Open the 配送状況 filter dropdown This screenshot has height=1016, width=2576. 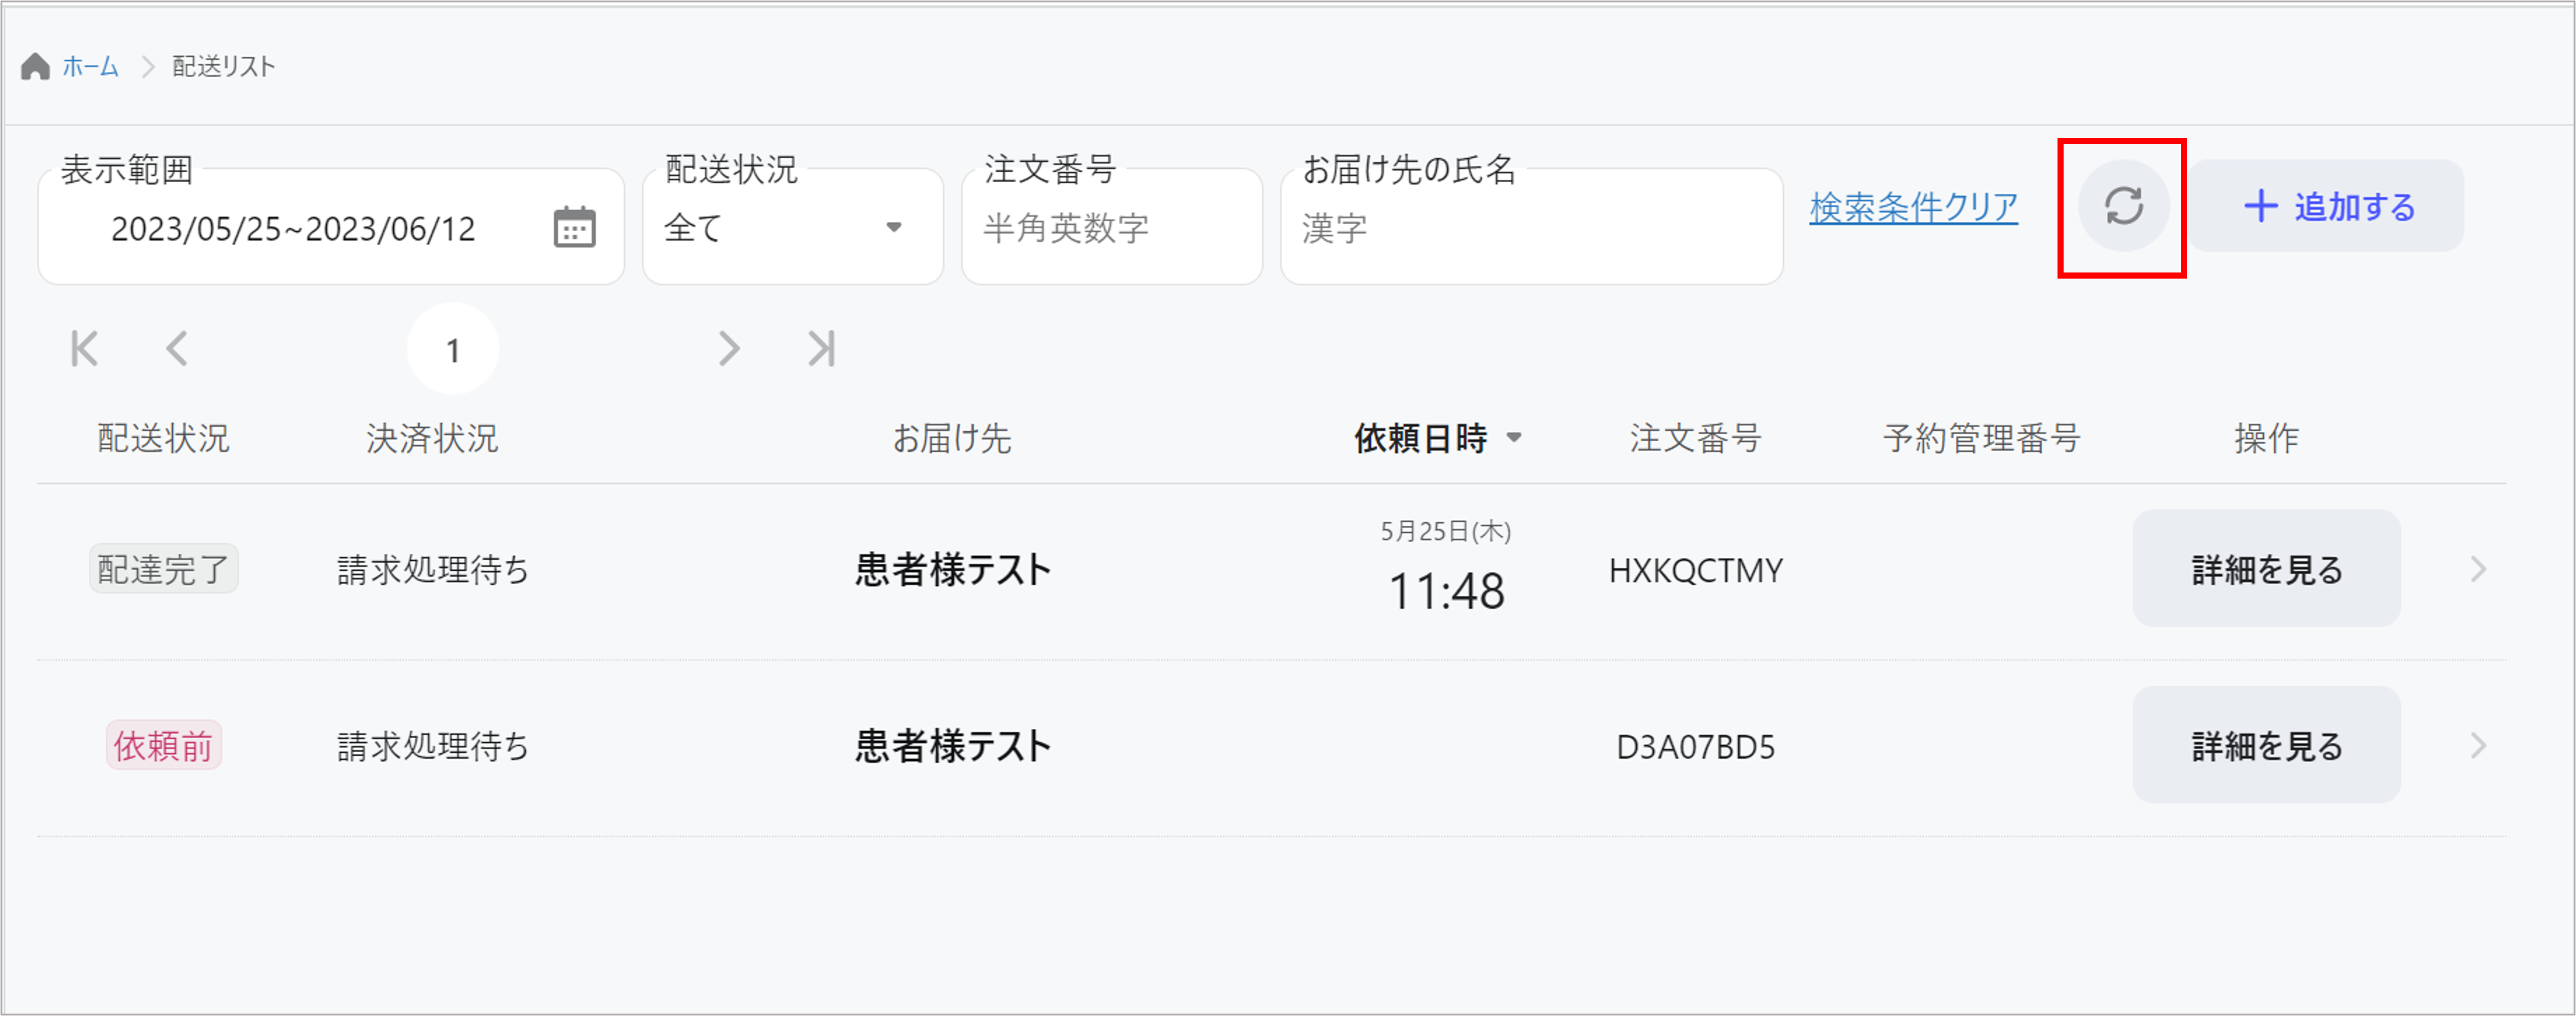[x=792, y=228]
